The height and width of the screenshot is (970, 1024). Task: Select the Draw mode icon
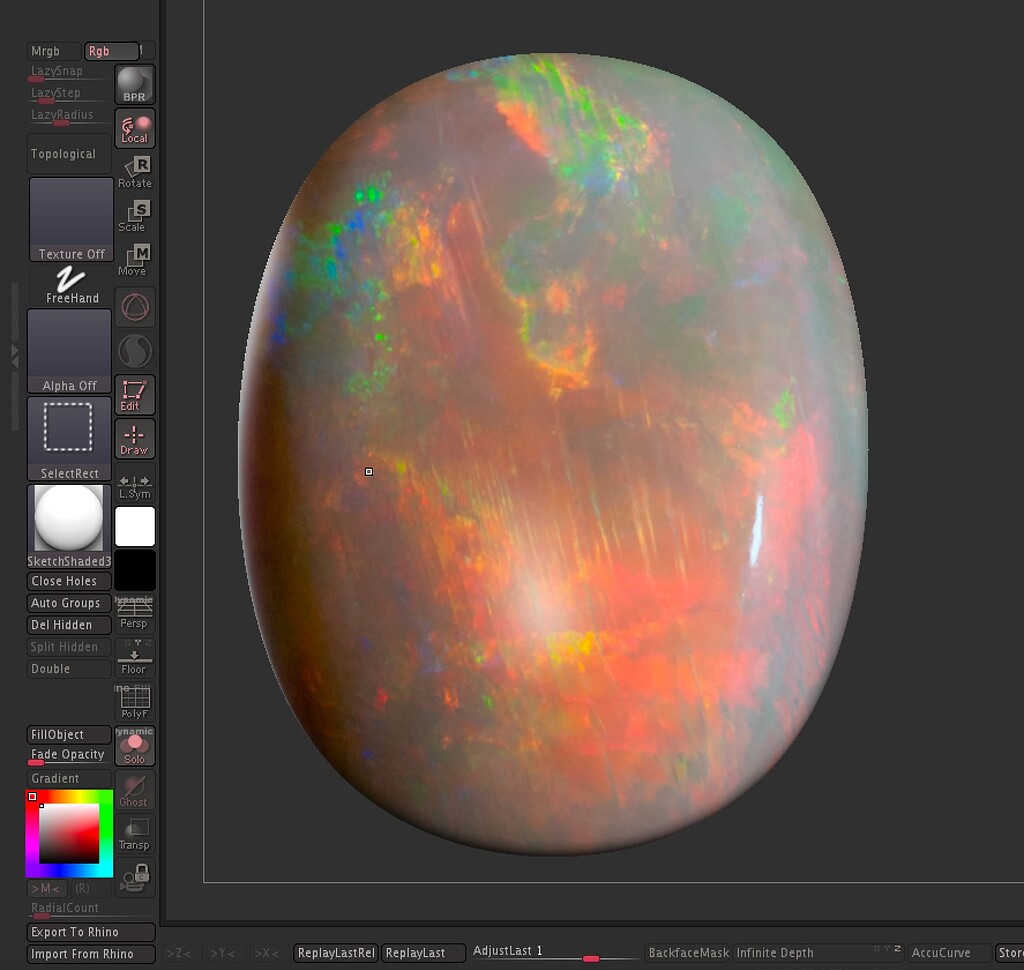135,437
